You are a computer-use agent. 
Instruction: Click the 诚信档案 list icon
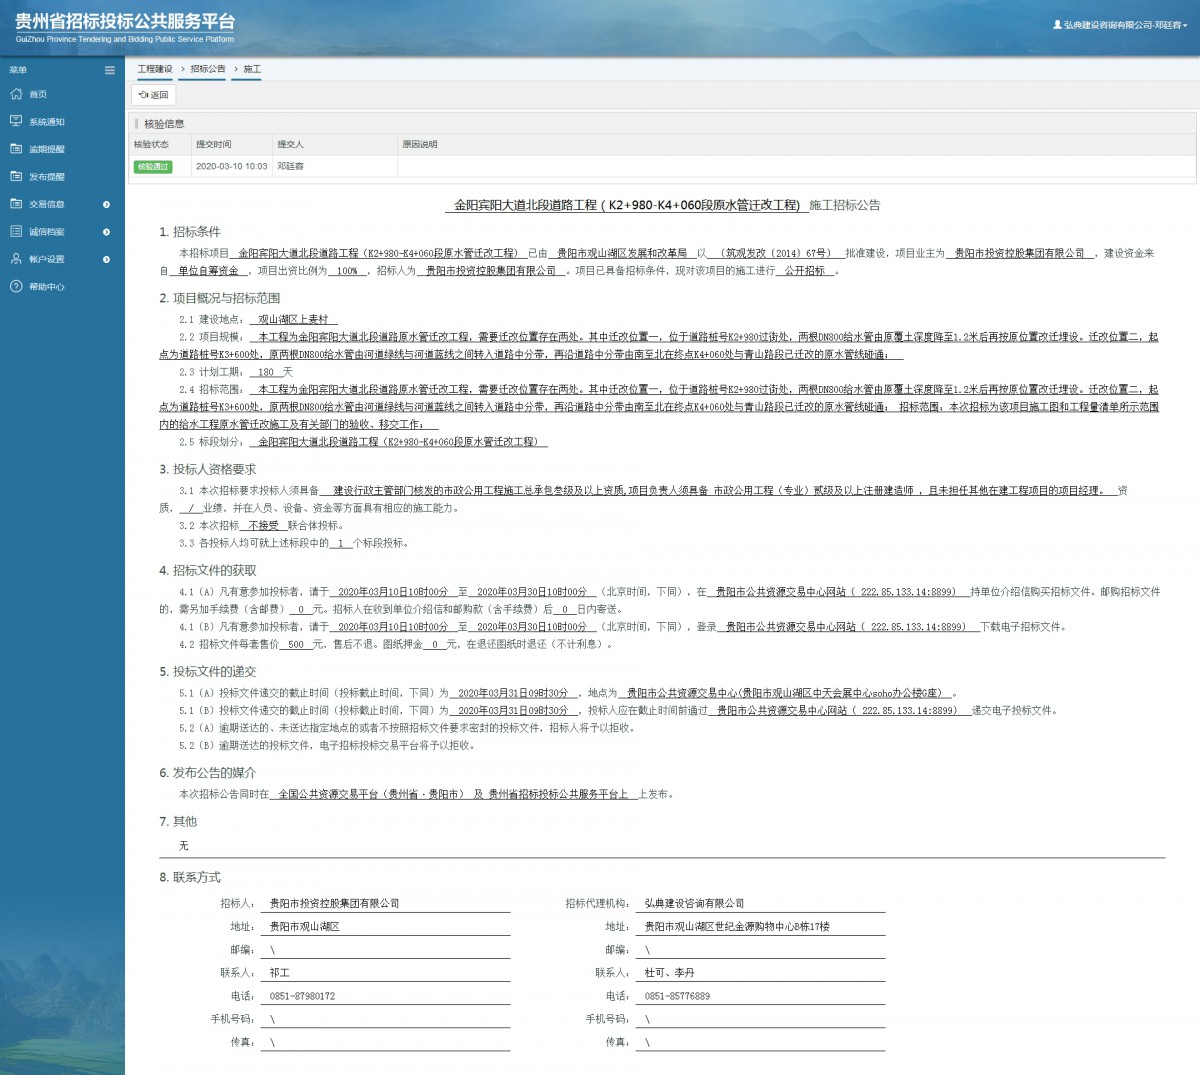(16, 231)
